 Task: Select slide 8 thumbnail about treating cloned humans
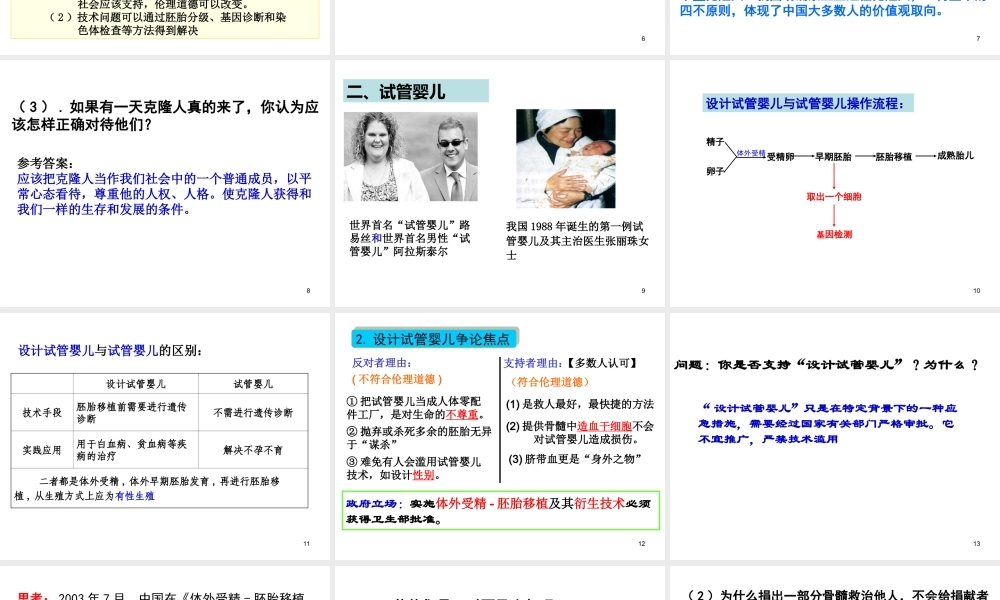[x=165, y=183]
